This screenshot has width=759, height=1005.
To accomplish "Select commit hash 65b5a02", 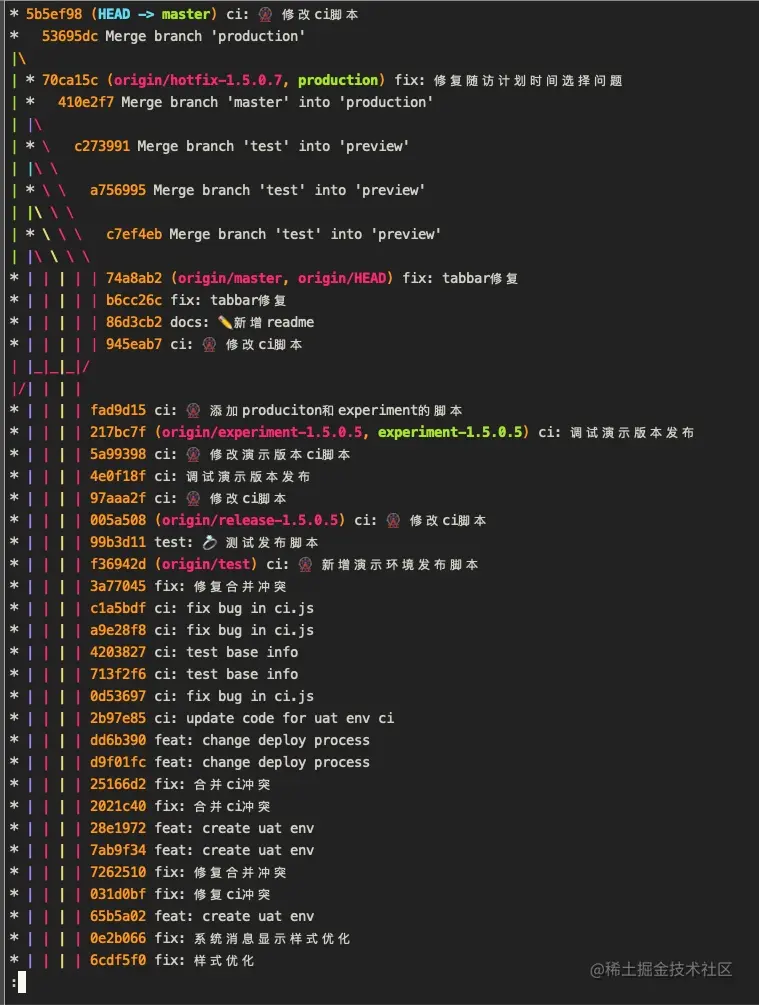I will [118, 917].
